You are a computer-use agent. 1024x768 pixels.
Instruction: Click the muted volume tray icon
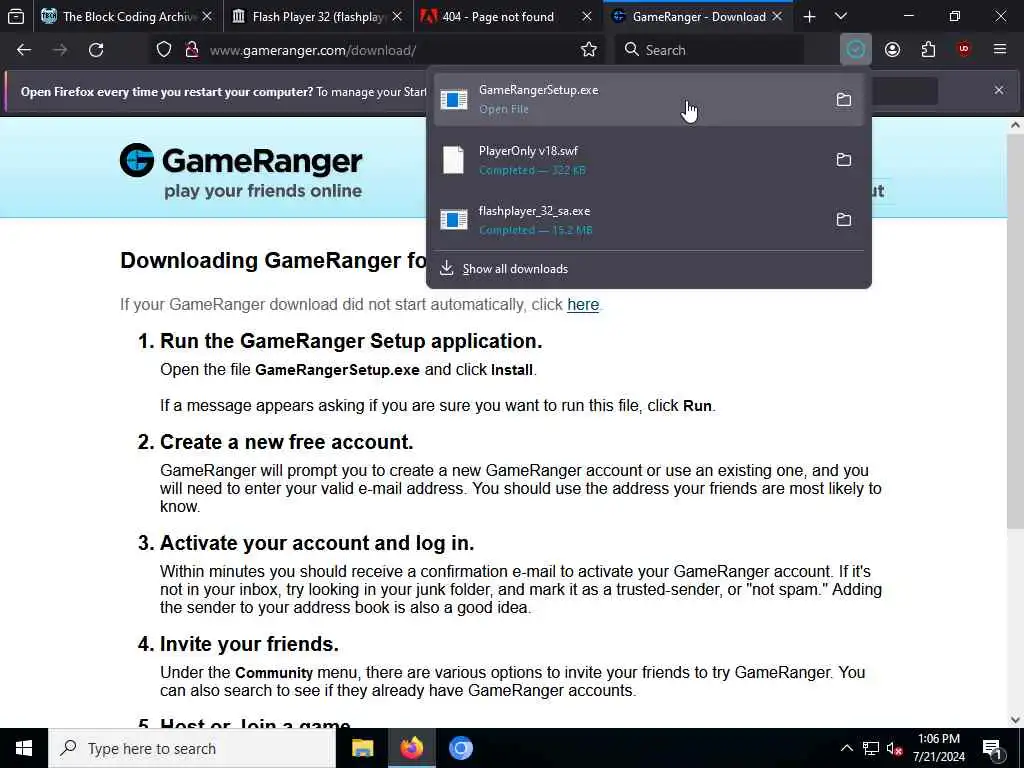[x=895, y=748]
